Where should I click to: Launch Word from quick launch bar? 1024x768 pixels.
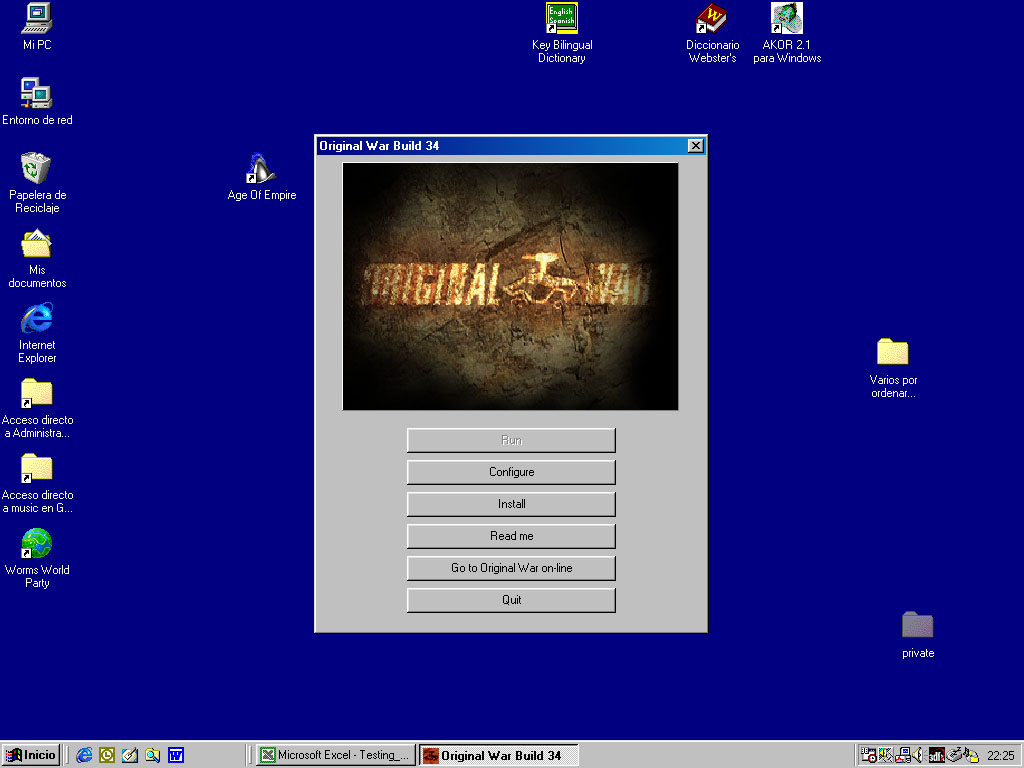tap(176, 756)
